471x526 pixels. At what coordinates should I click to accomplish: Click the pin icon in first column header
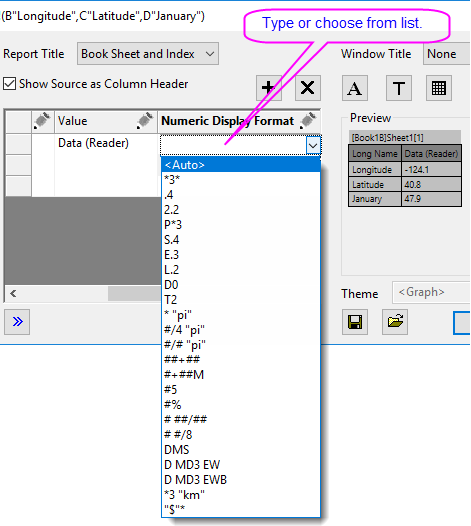click(42, 120)
